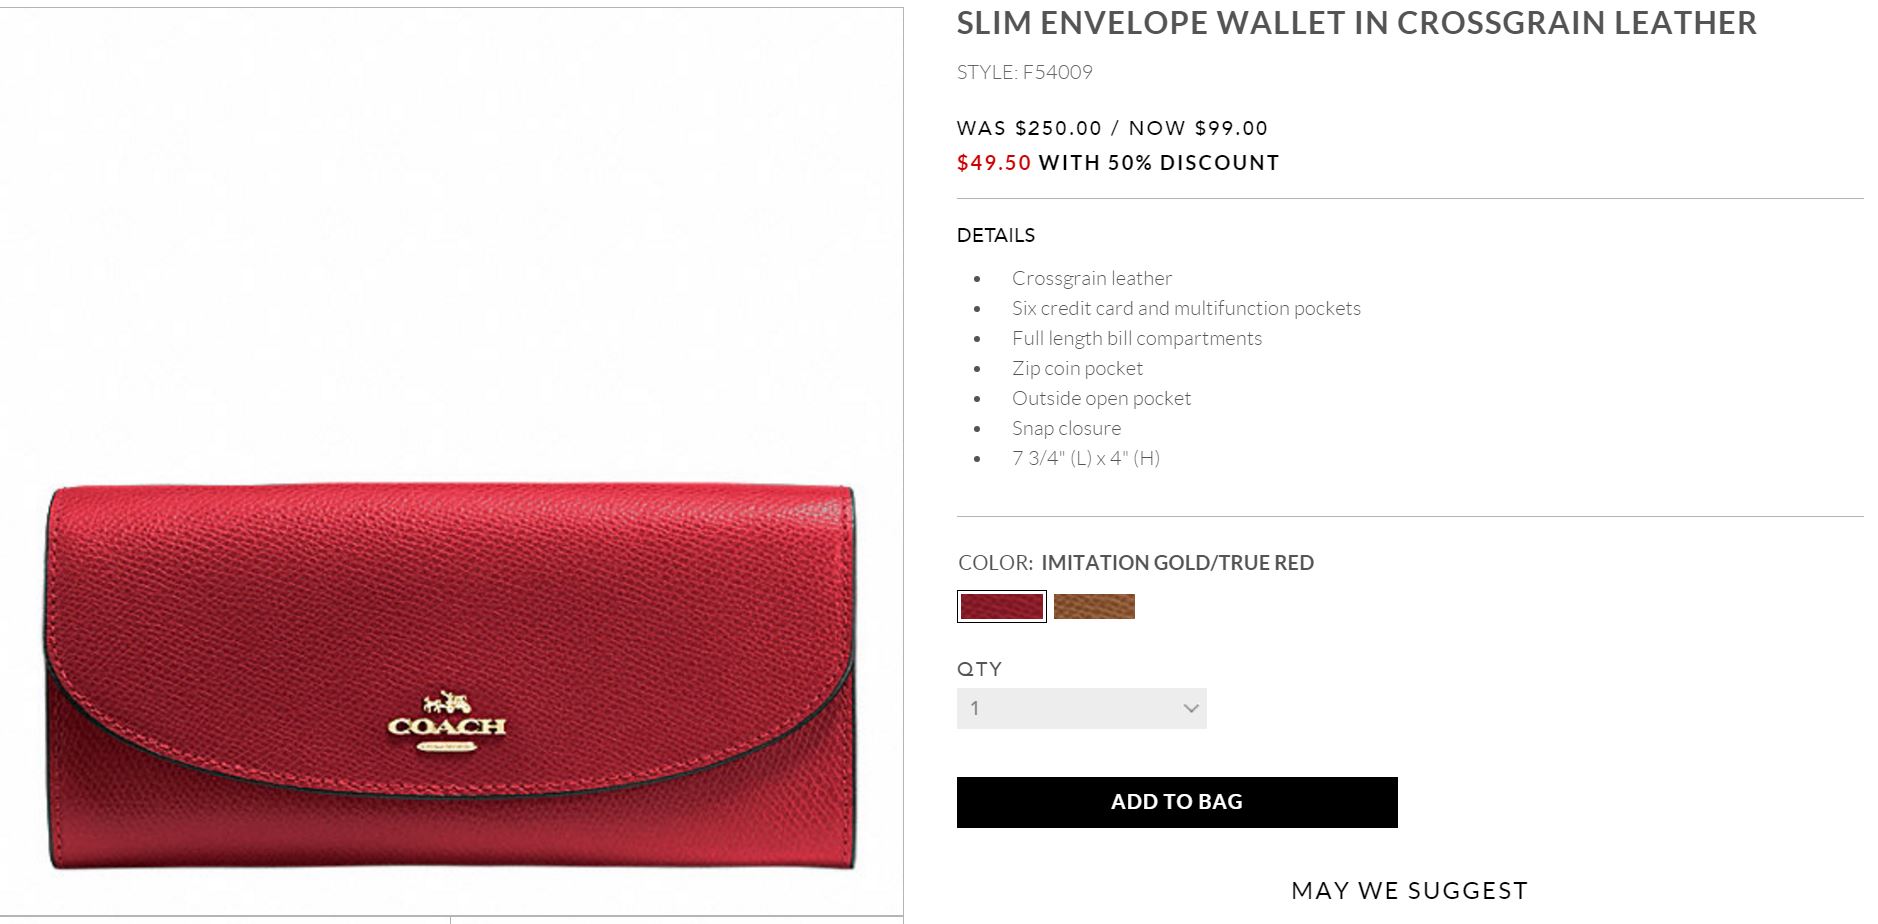Click the Imitation Gold/True Red color label
Screen dimensions: 1878x924
click(1177, 563)
